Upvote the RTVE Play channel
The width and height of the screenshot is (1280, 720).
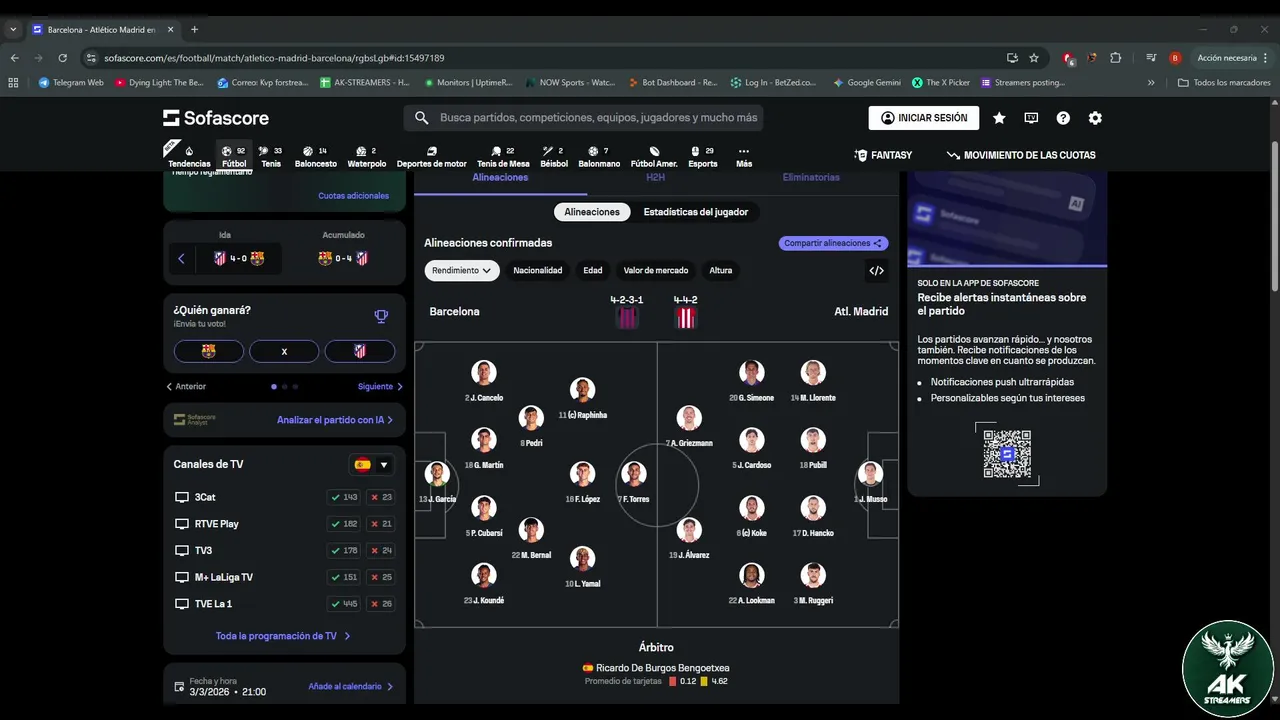pyautogui.click(x=344, y=524)
